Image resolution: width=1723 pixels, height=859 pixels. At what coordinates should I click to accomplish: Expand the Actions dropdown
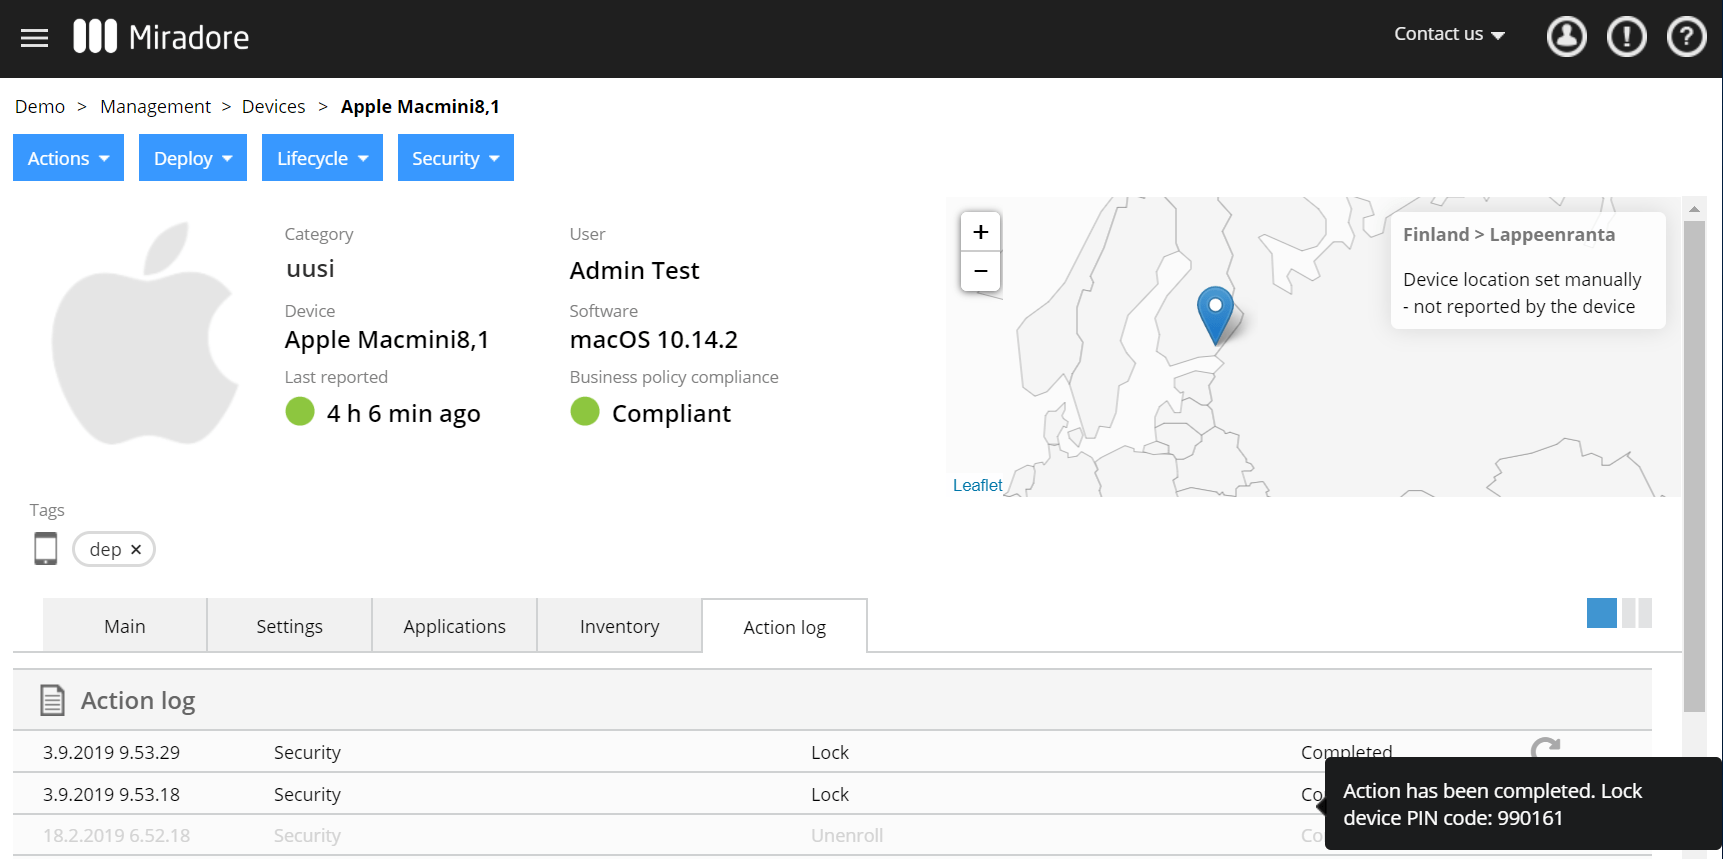tap(68, 158)
